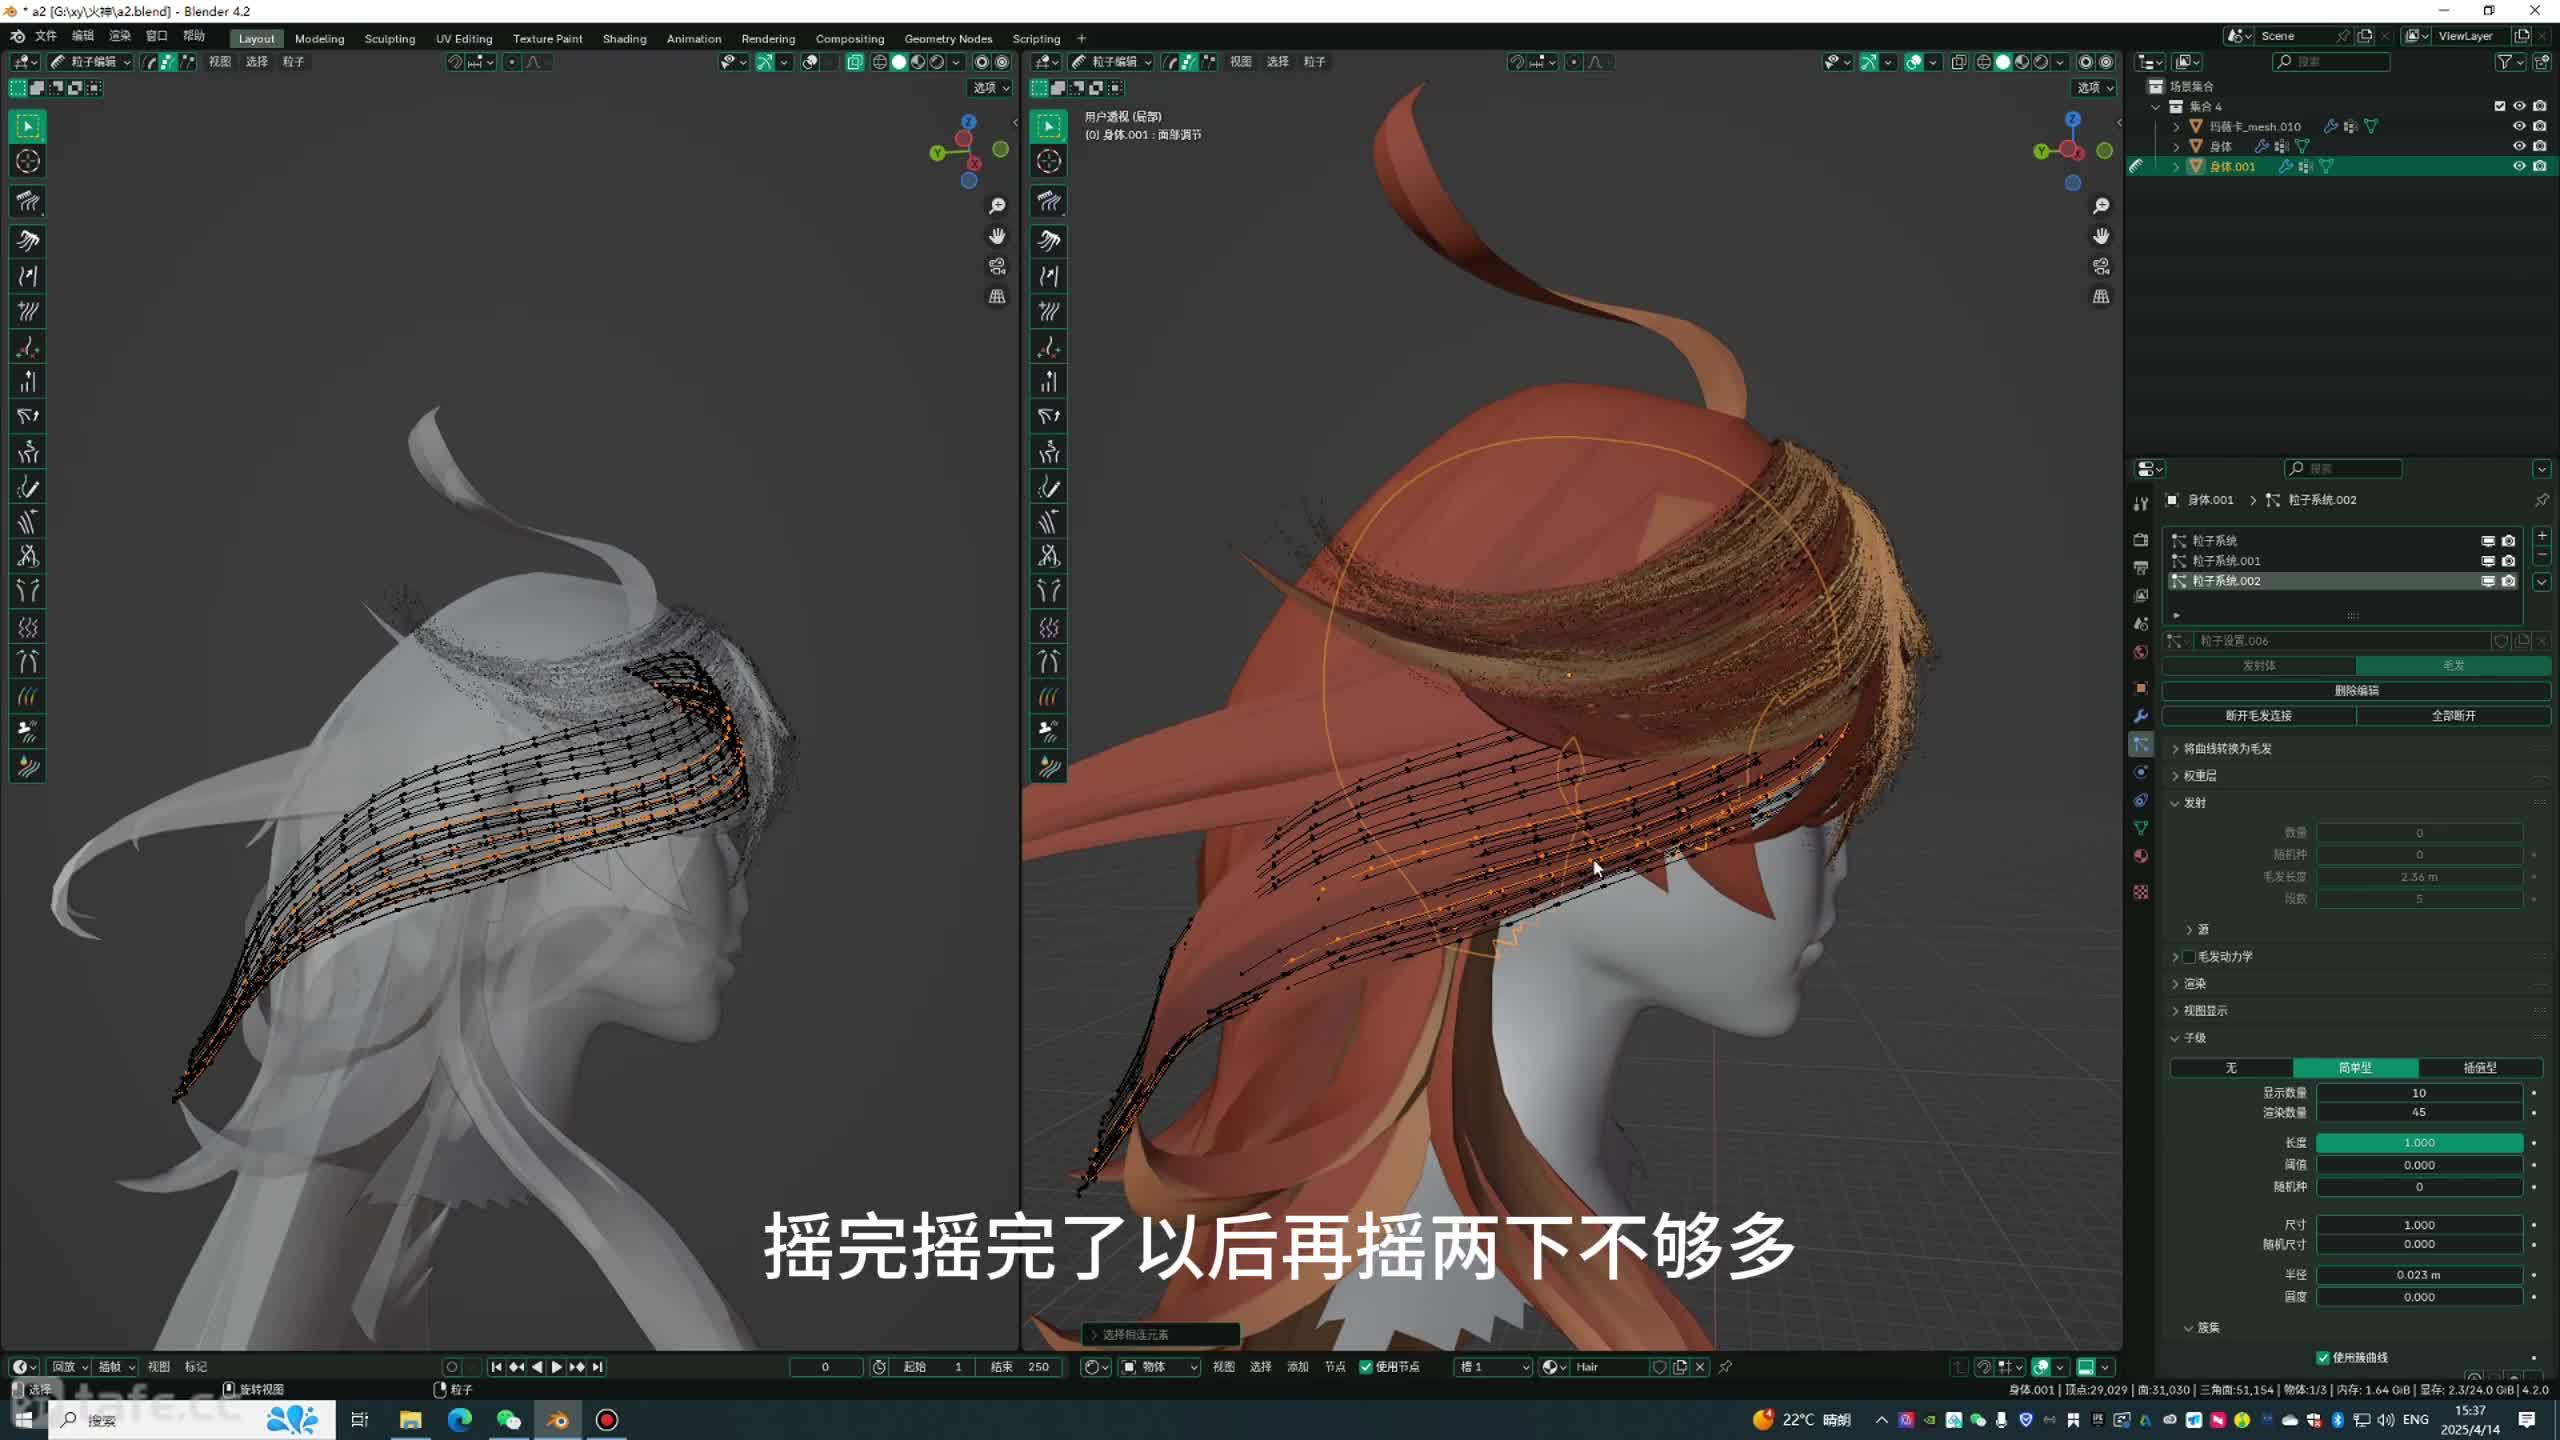
Task: Select the Comb tool in left toolbar
Action: (27, 201)
